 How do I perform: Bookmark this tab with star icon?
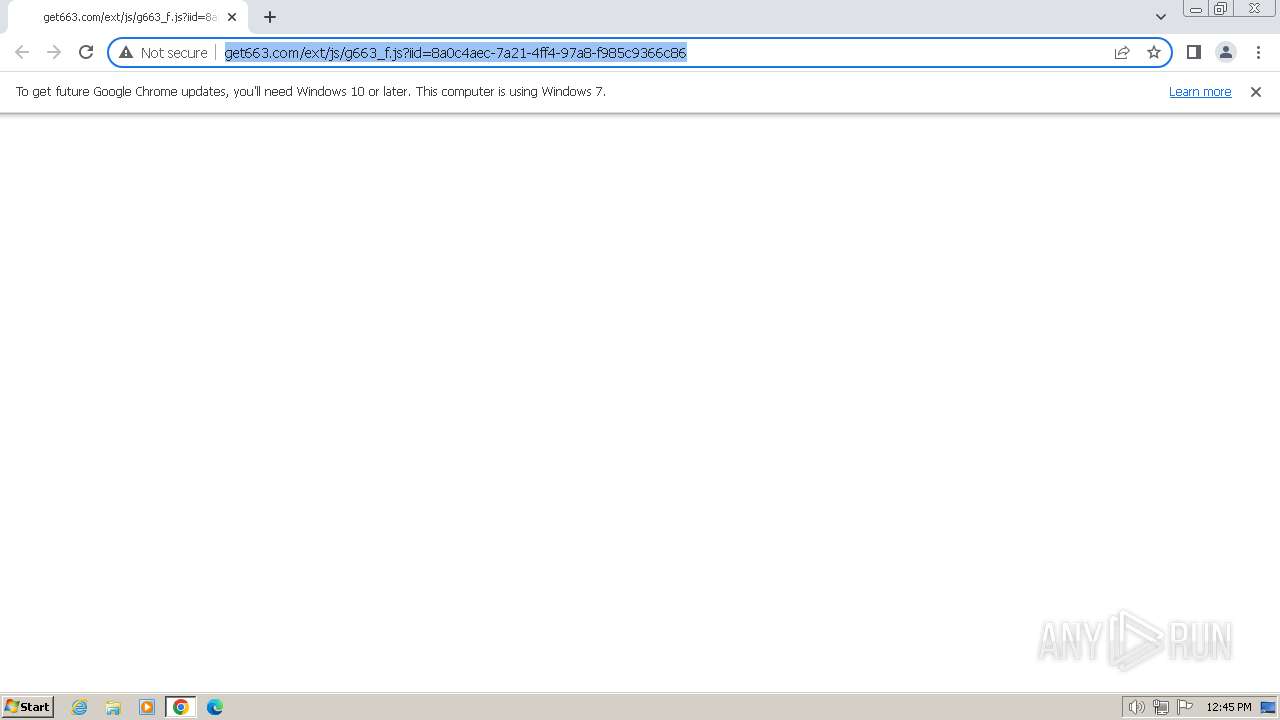click(x=1154, y=52)
